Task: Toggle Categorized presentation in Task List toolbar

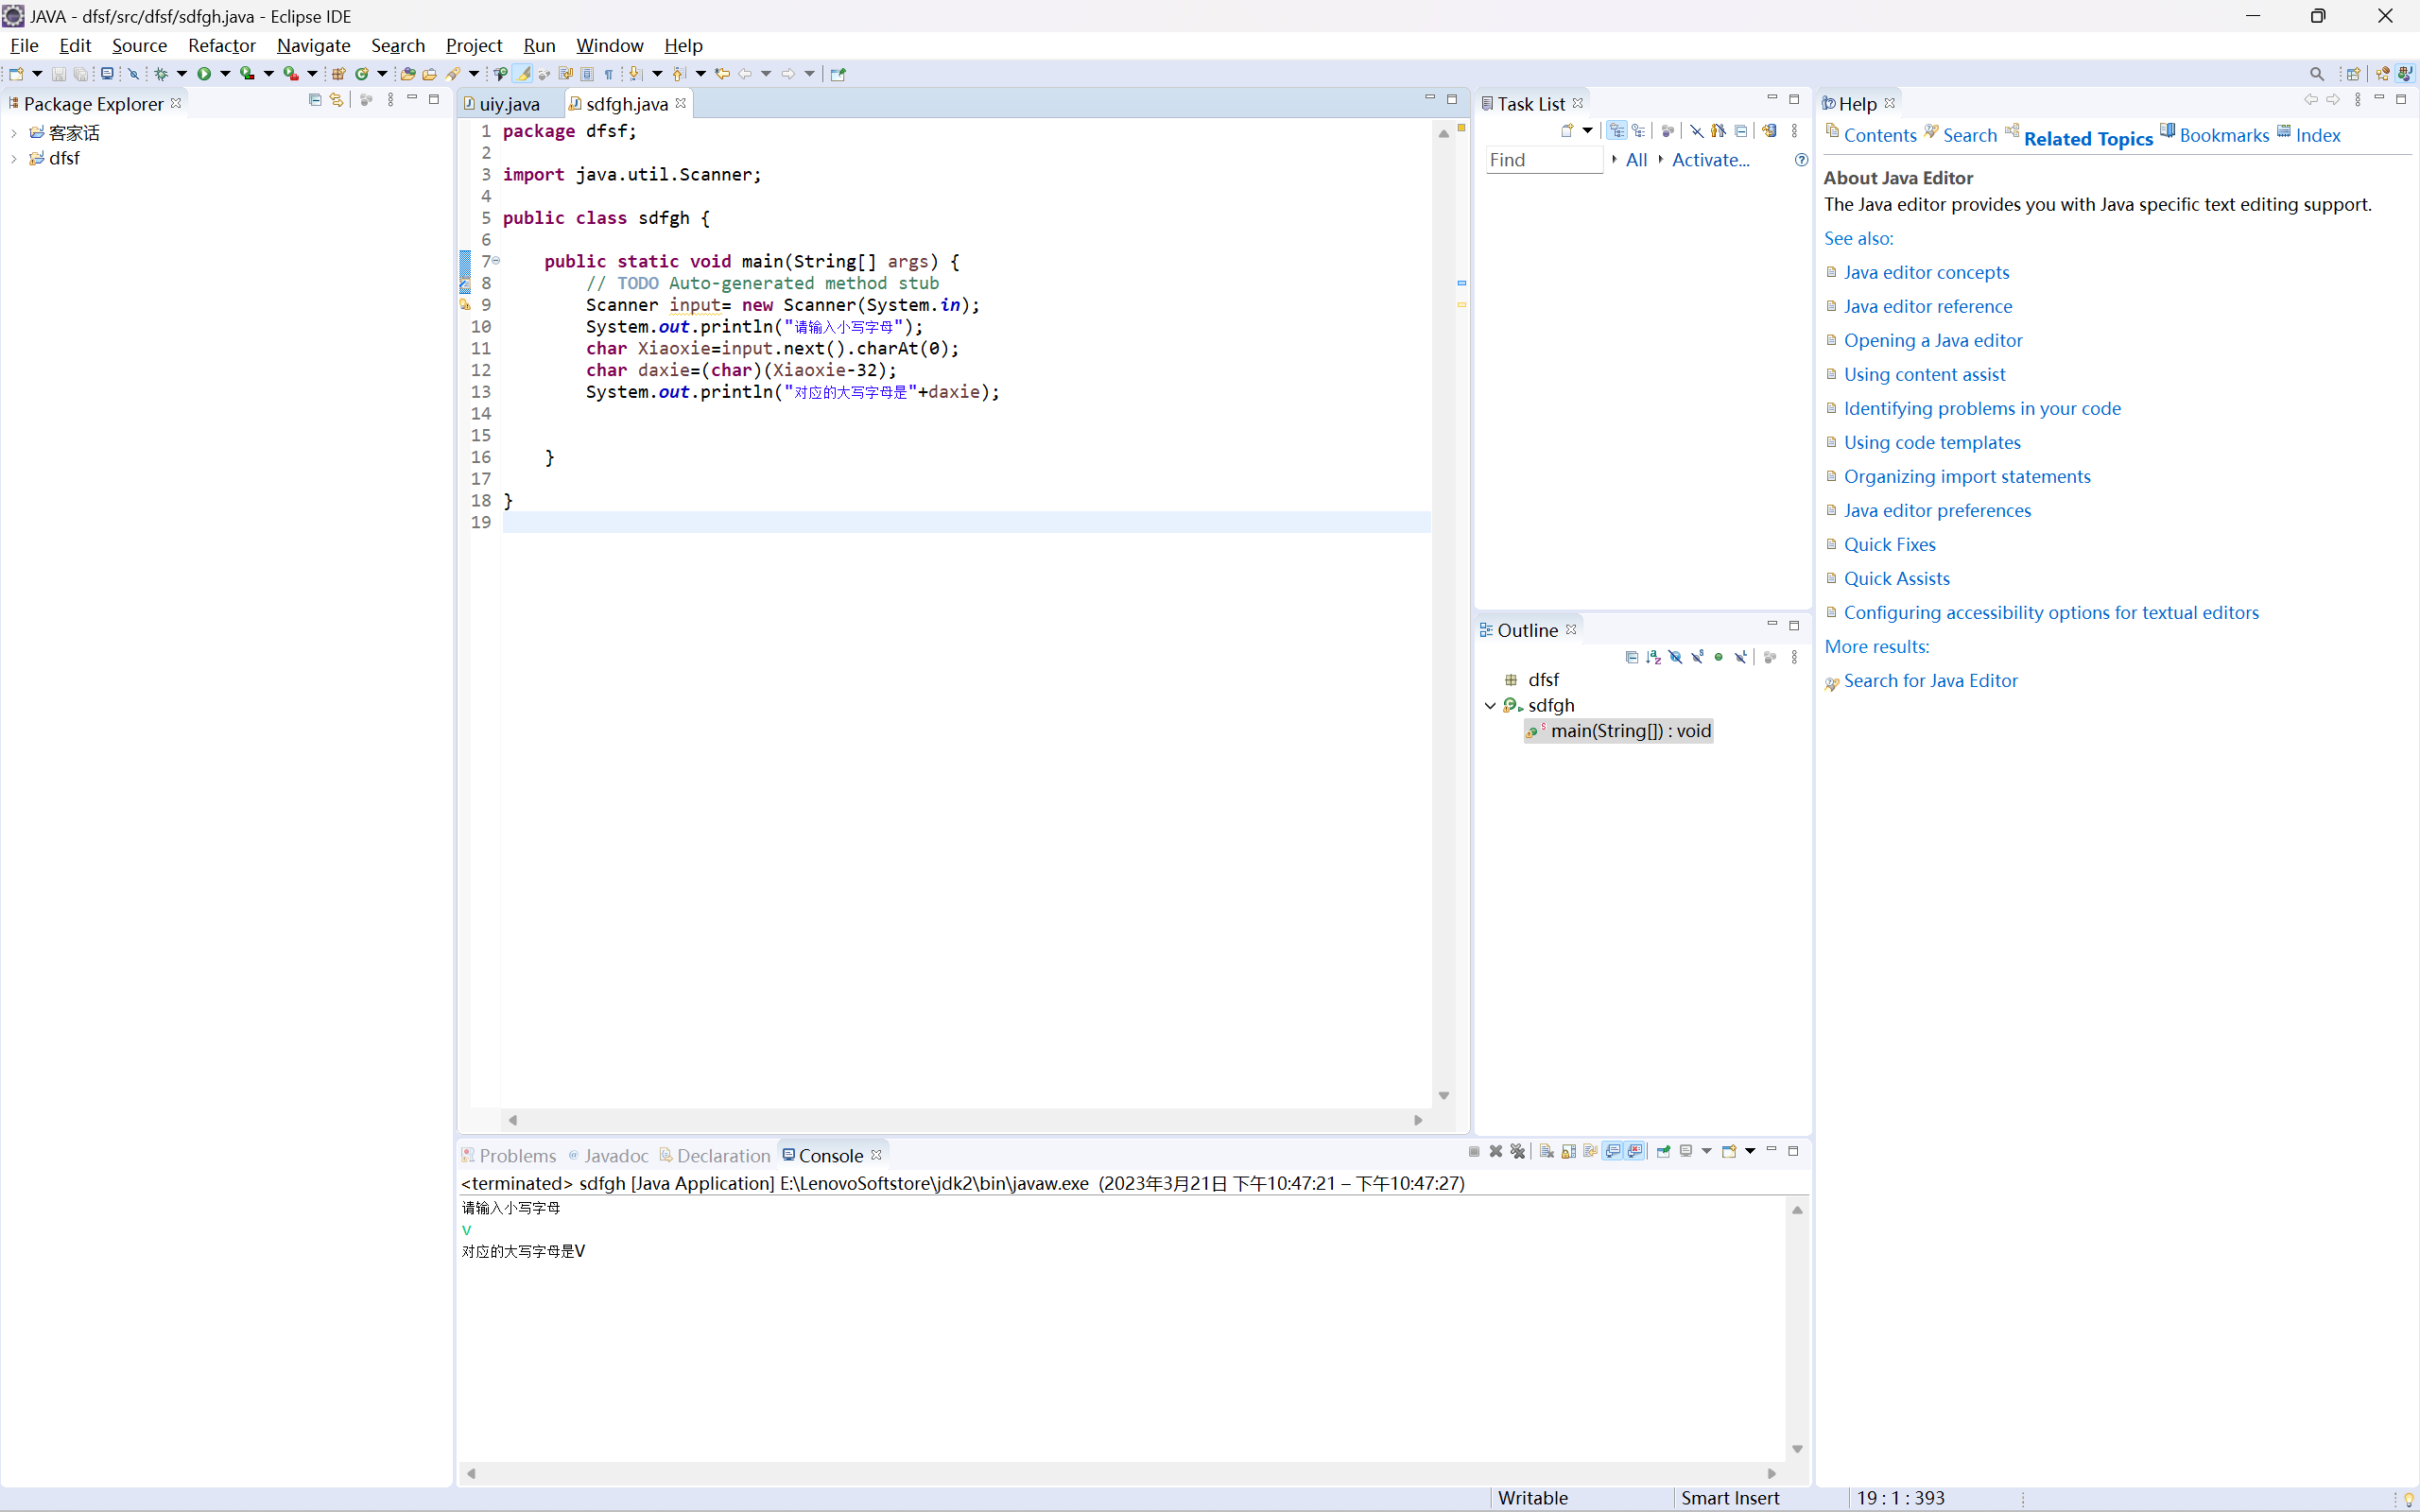Action: coord(1617,131)
